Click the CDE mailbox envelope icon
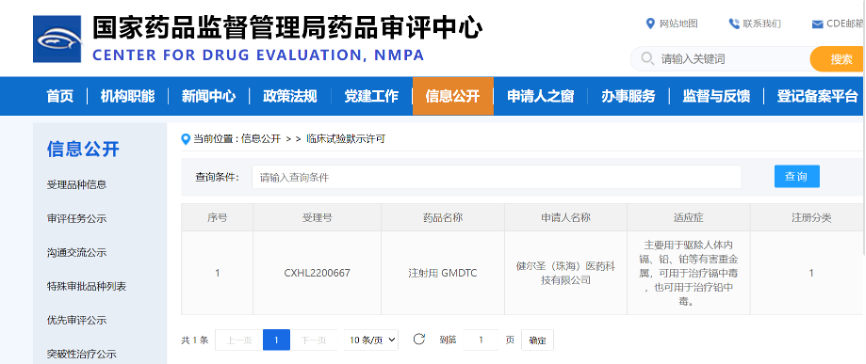This screenshot has width=866, height=364. pyautogui.click(x=817, y=24)
